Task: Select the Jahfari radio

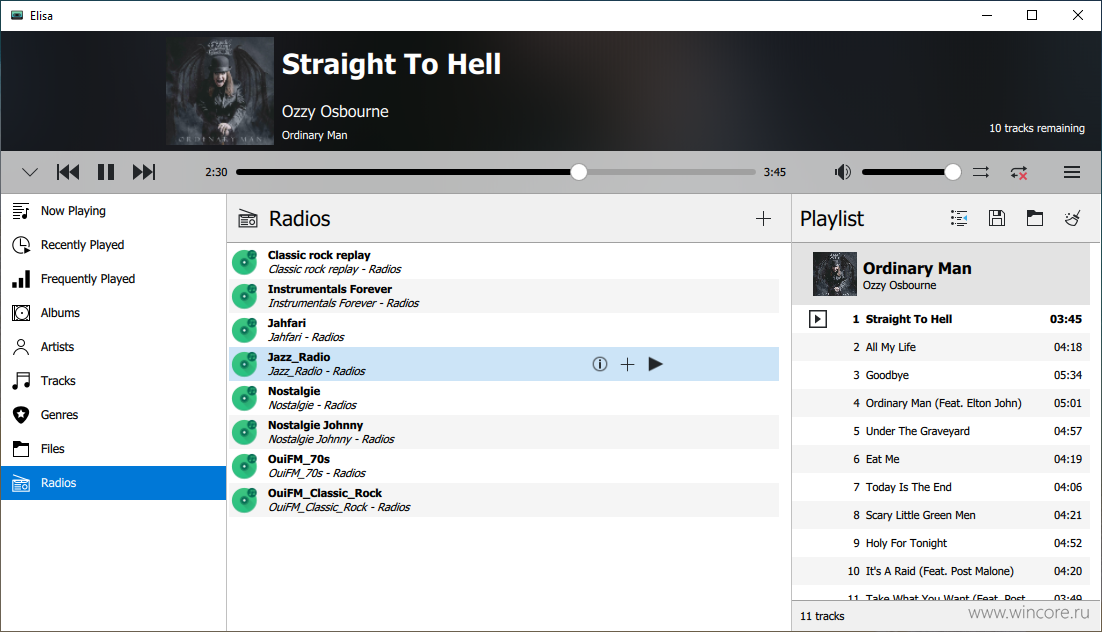Action: click(504, 330)
